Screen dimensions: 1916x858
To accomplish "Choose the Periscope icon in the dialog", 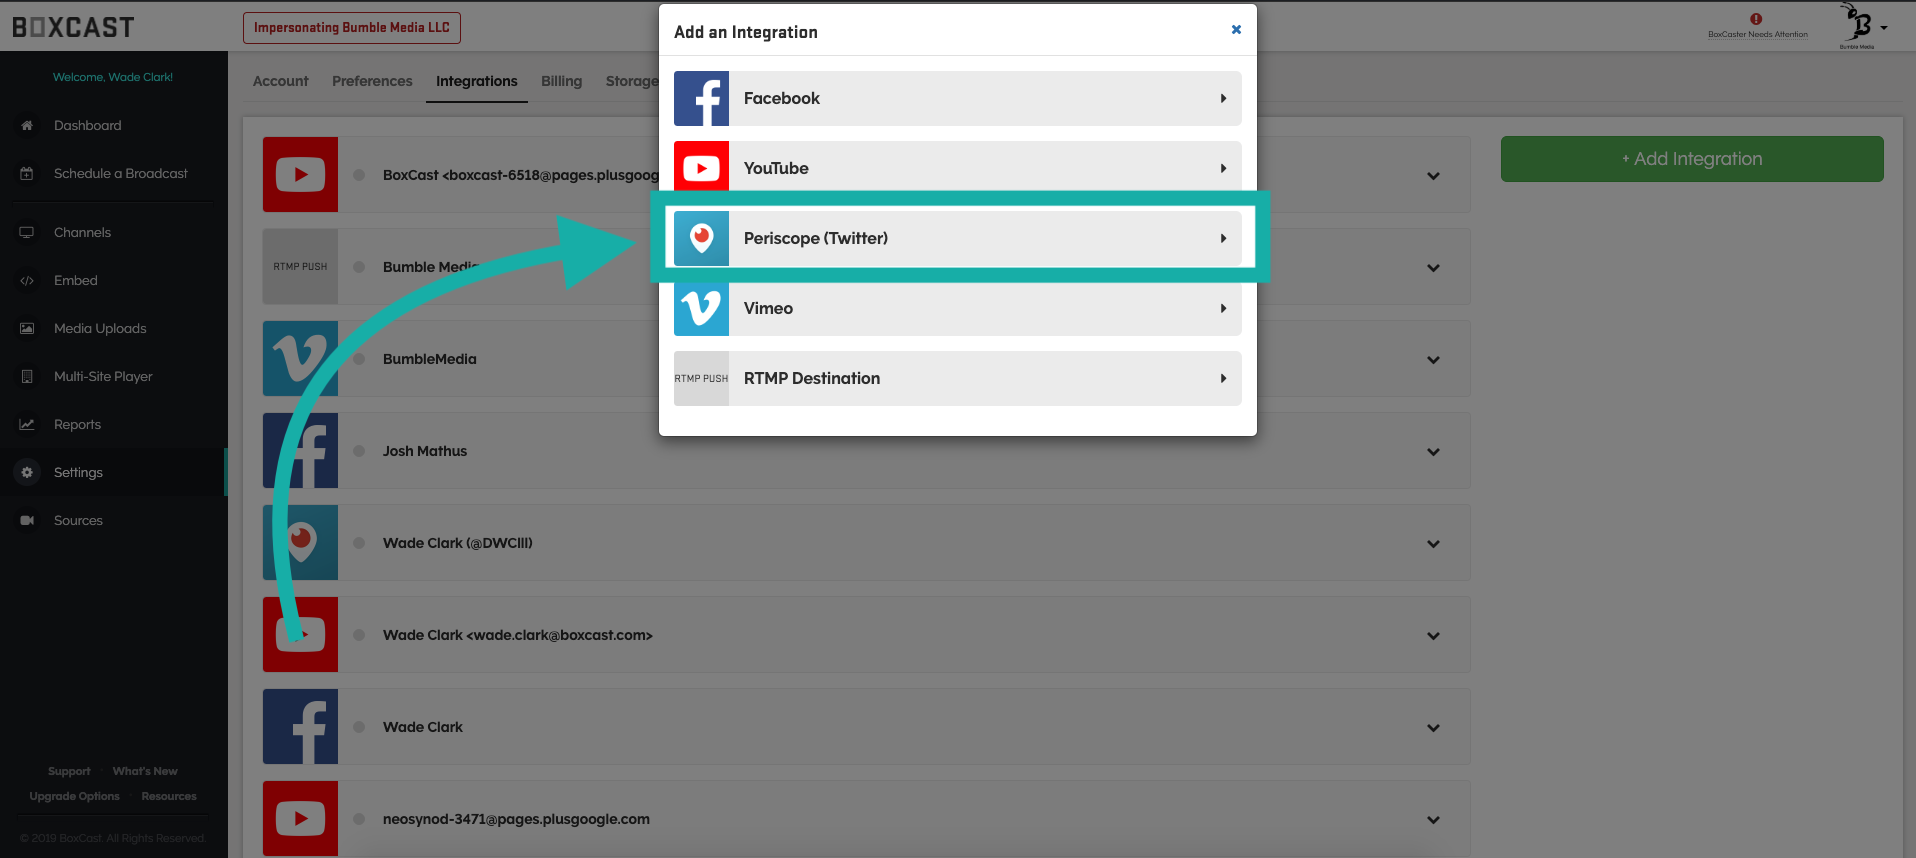I will pos(701,238).
